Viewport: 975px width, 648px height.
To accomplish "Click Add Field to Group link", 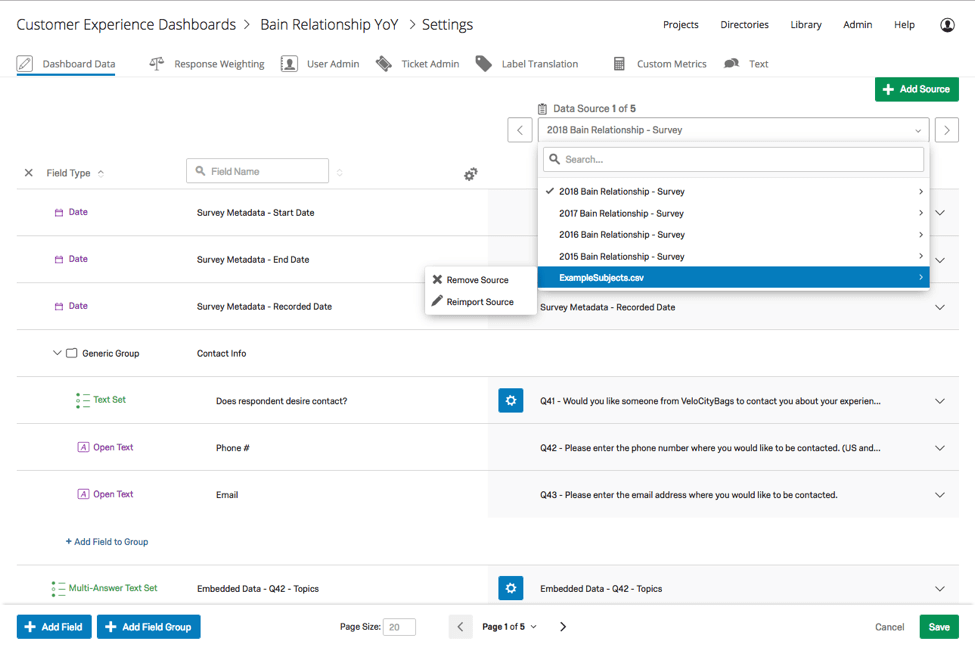I will click(107, 542).
